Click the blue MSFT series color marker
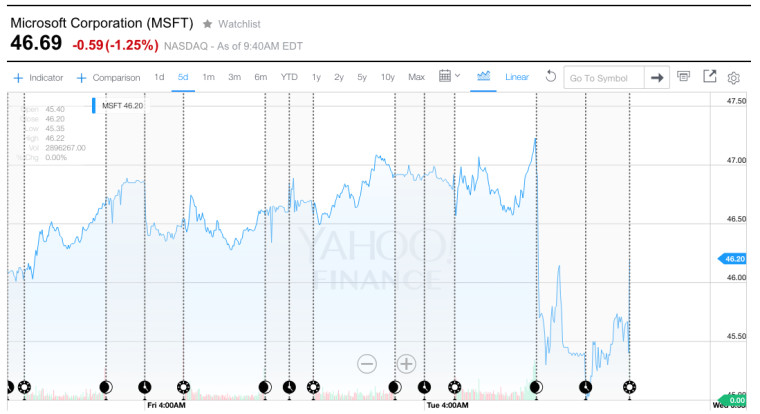 tap(95, 105)
